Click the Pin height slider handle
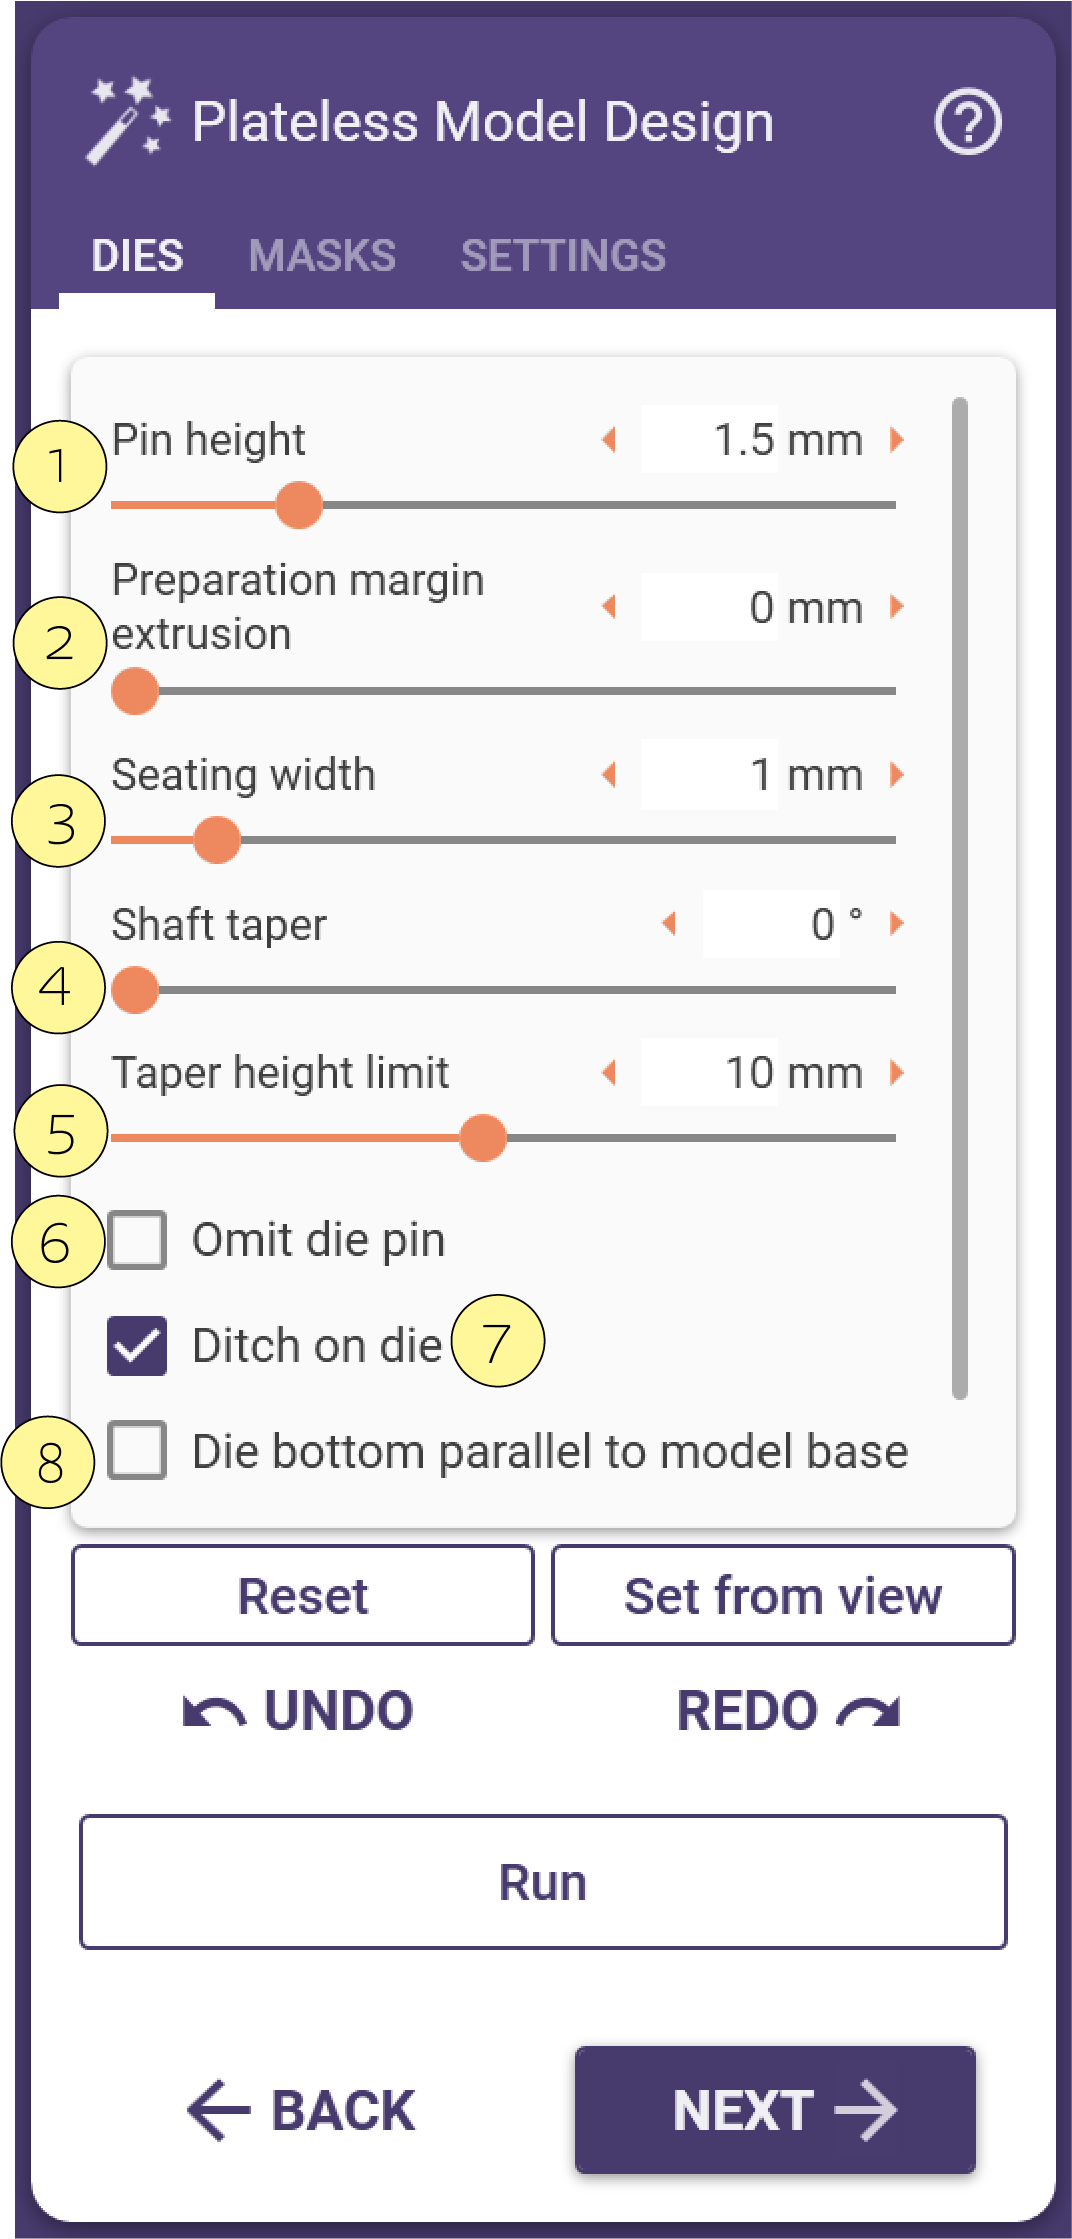 click(x=298, y=505)
